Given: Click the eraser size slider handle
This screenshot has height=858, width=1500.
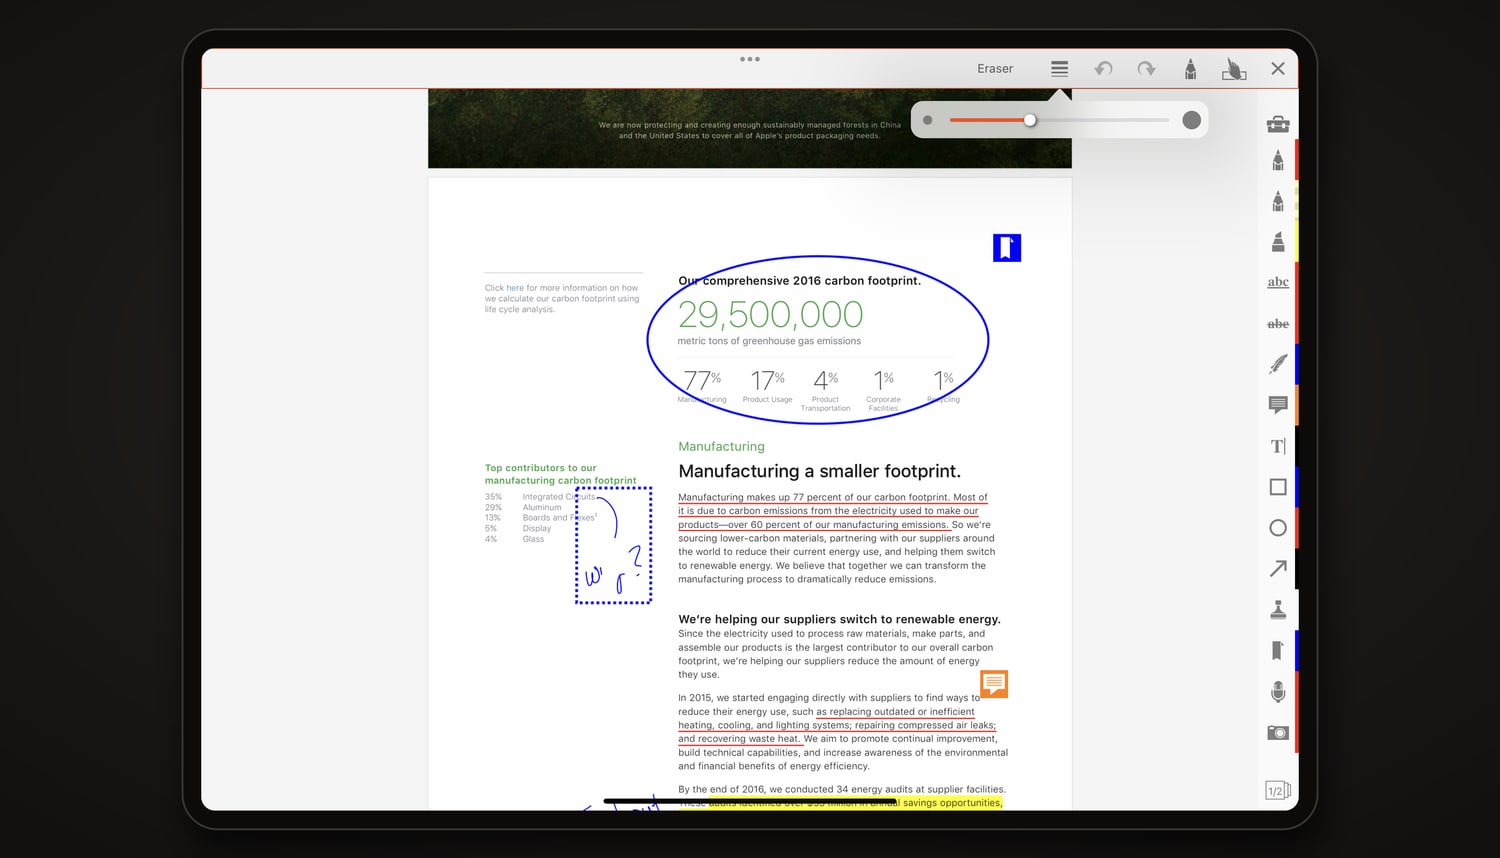Looking at the screenshot, I should pos(1030,120).
